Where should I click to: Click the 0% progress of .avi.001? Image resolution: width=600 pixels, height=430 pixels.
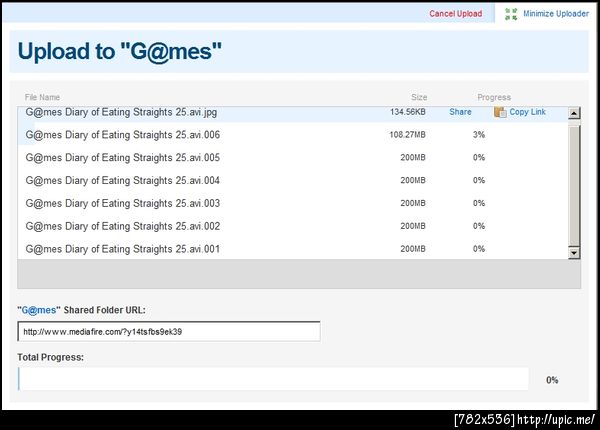point(479,249)
